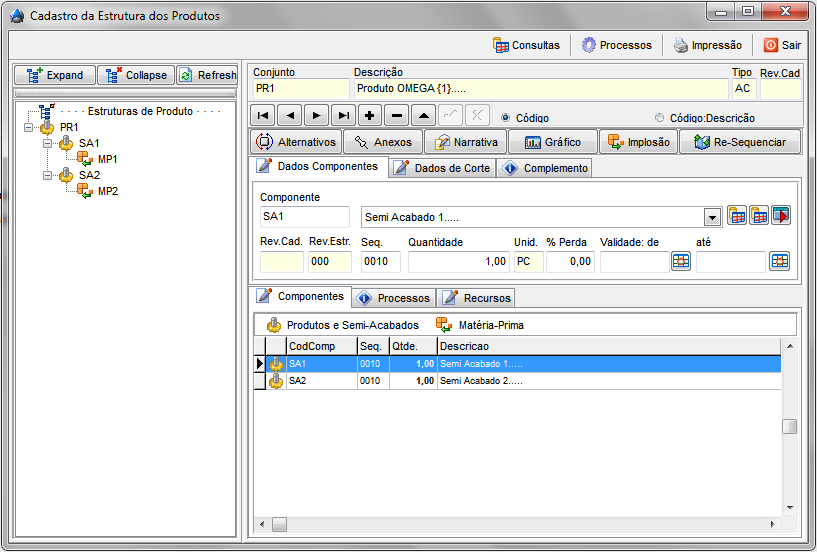Screen dimensions: 817x552
Task: Select the Código radio button
Action: click(x=506, y=117)
